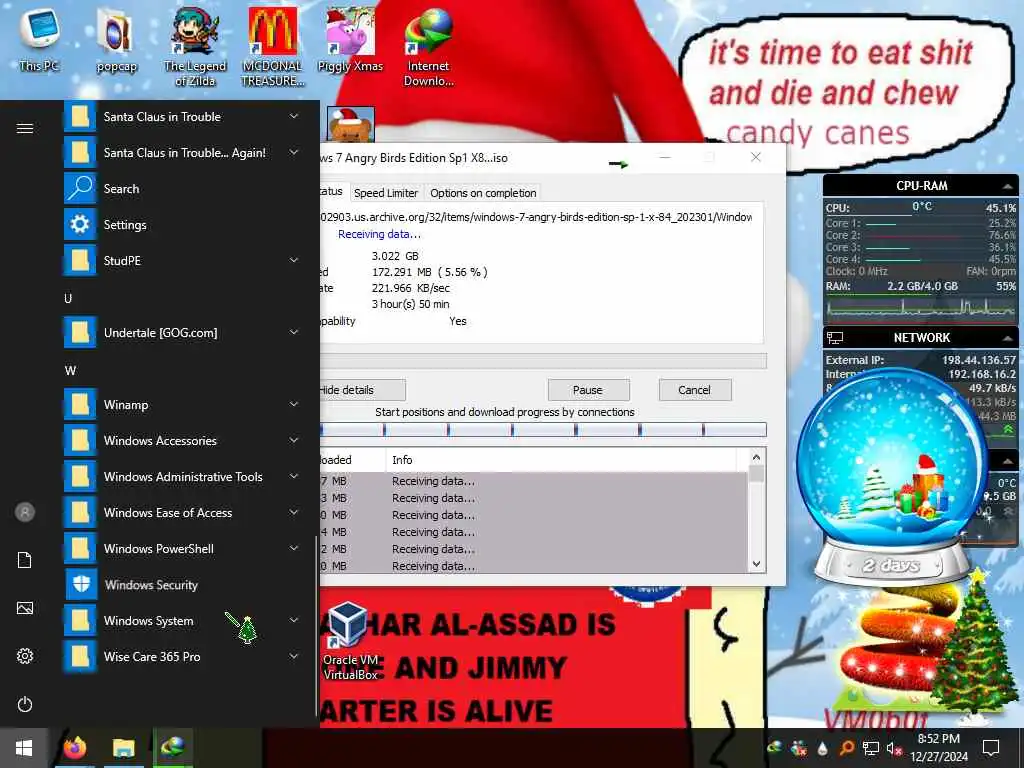Open Internet Download Manager desktop shortcut
Viewport: 1024px width, 768px height.
coord(428,46)
